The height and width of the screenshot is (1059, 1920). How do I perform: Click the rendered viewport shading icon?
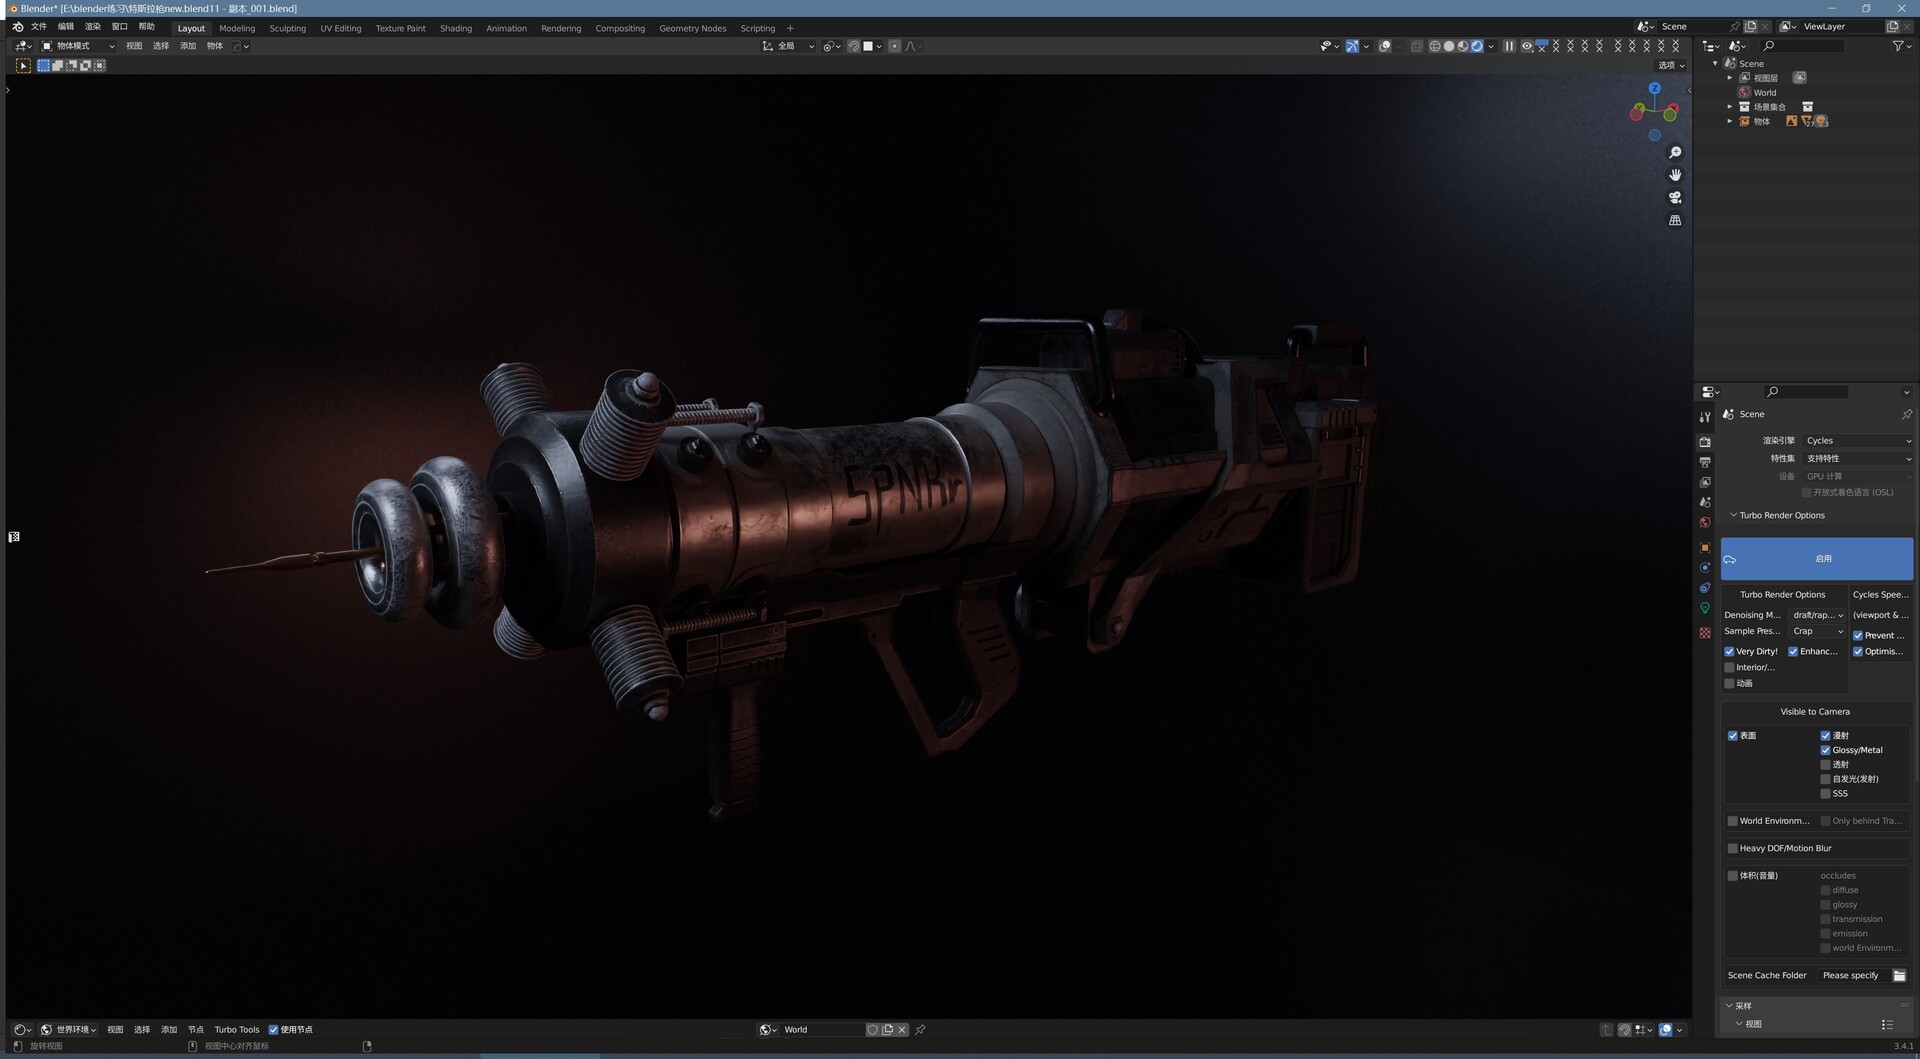tap(1477, 46)
